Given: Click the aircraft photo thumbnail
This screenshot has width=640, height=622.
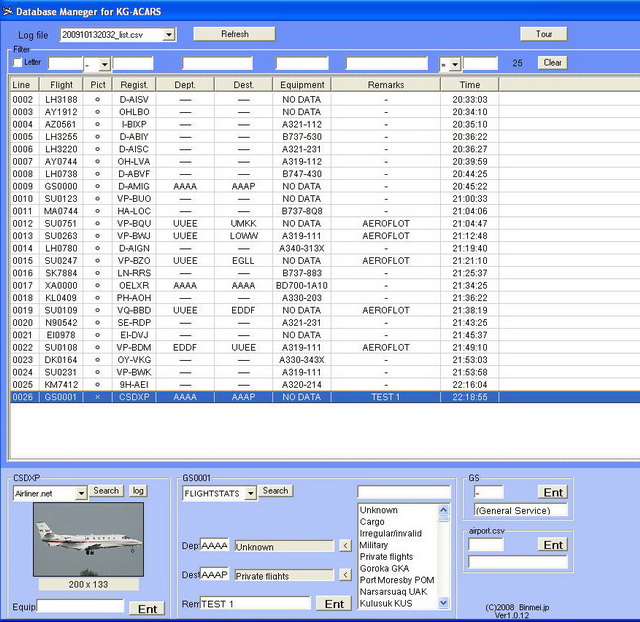Looking at the screenshot, I should point(88,541).
